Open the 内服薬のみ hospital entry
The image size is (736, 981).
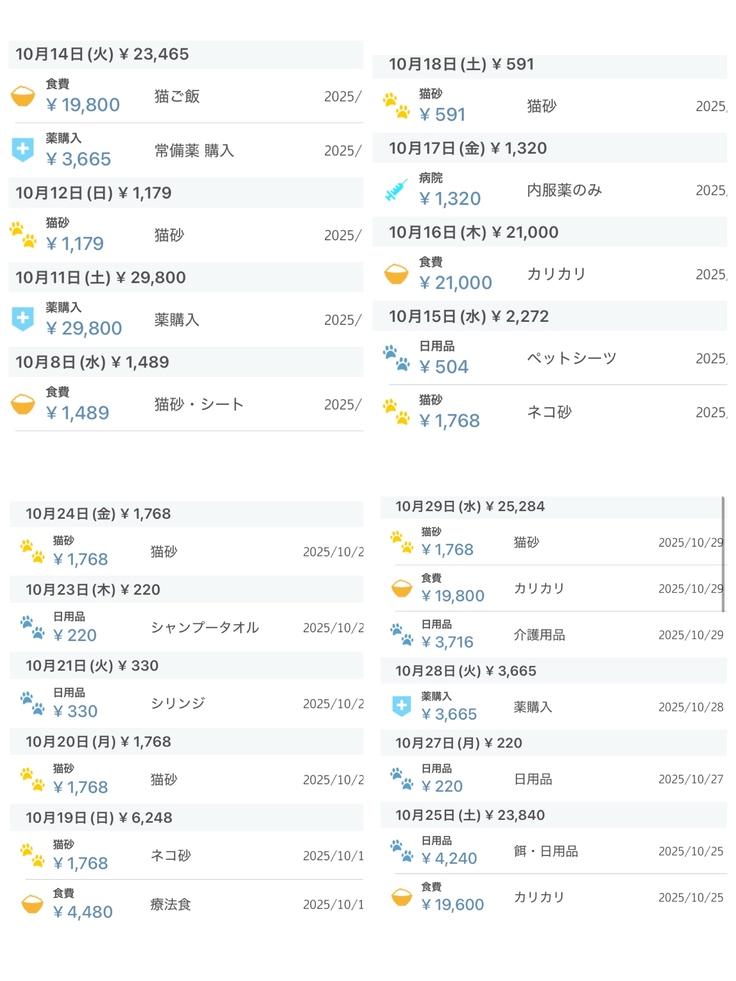coord(564,190)
